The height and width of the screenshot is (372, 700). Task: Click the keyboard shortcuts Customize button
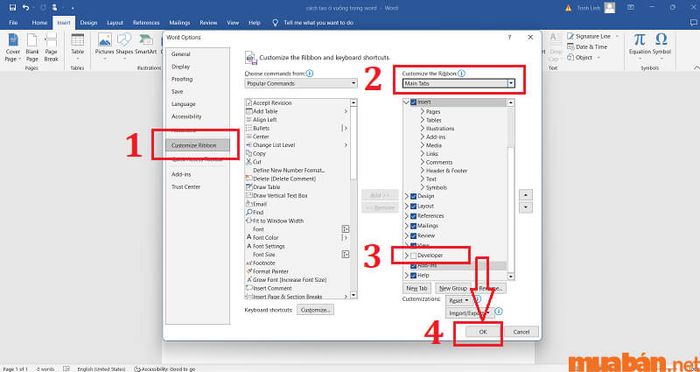(315, 309)
